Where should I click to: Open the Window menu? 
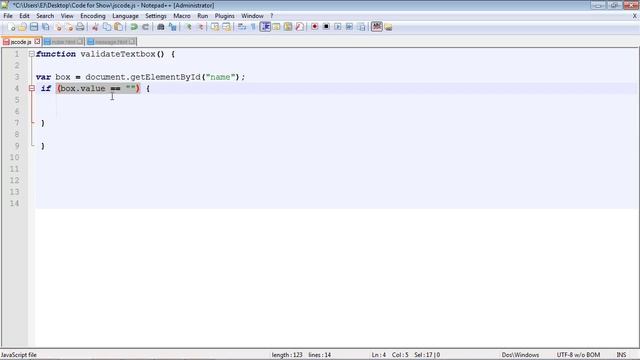click(252, 16)
